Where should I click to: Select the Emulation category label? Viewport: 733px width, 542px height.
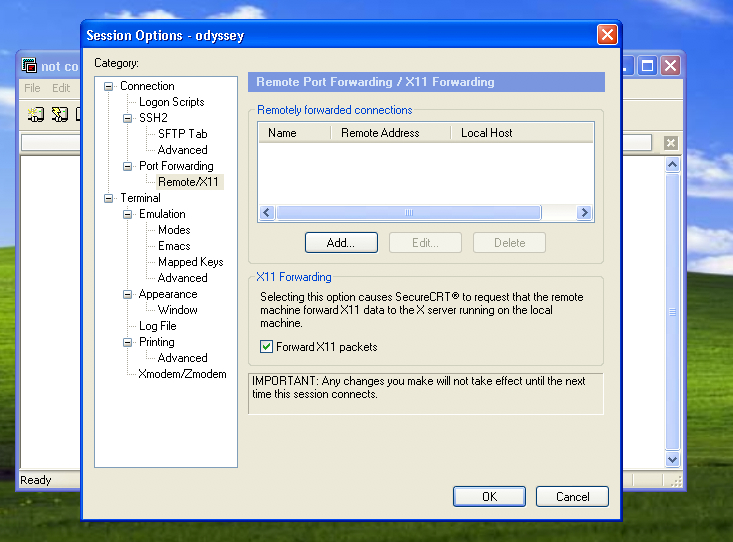click(x=162, y=214)
